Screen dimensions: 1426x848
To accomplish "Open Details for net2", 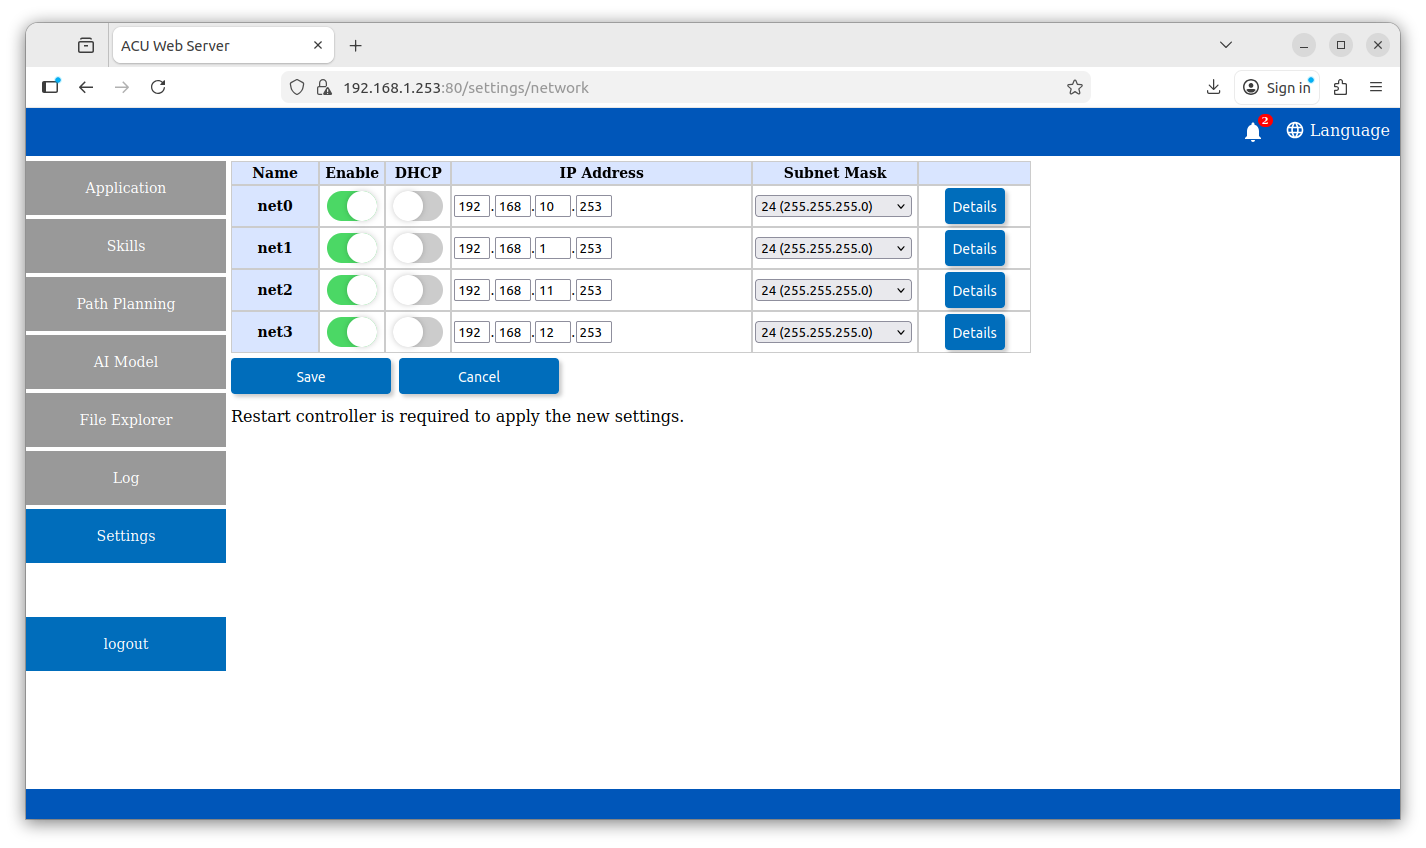I will click(x=975, y=290).
